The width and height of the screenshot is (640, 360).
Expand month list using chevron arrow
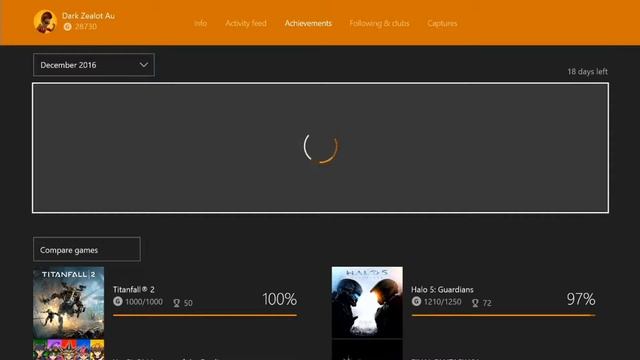point(144,65)
